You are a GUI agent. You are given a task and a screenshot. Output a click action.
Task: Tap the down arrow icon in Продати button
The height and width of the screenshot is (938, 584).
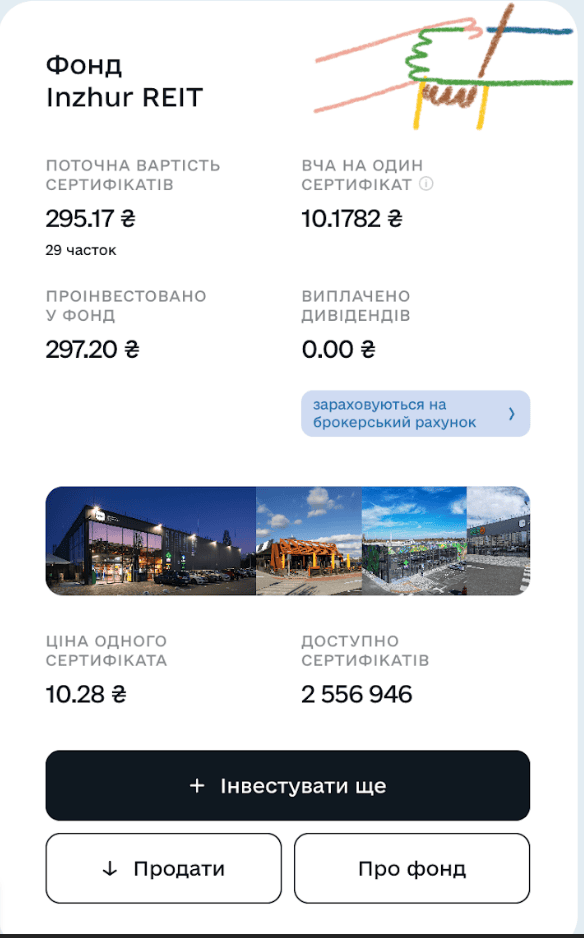coord(108,869)
